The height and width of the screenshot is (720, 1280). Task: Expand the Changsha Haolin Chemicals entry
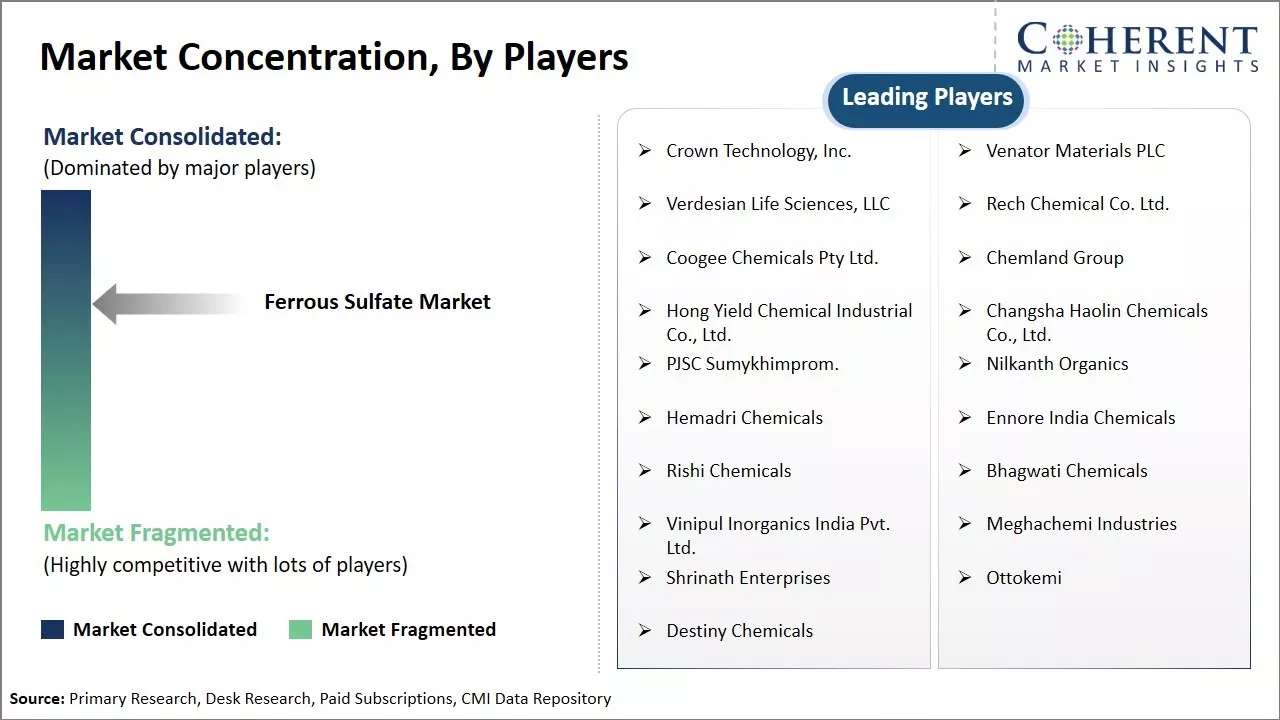[x=1096, y=322]
